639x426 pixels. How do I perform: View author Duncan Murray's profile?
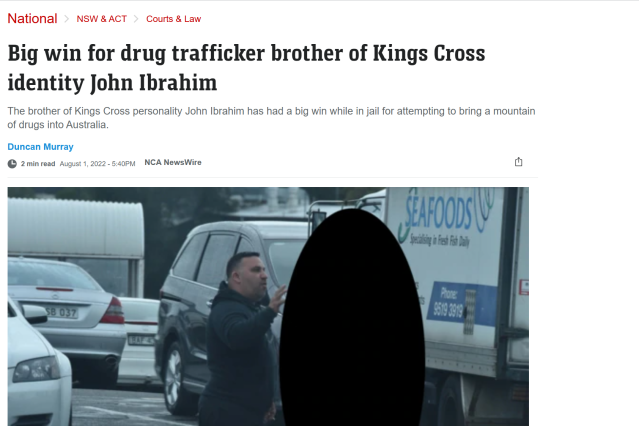40,147
